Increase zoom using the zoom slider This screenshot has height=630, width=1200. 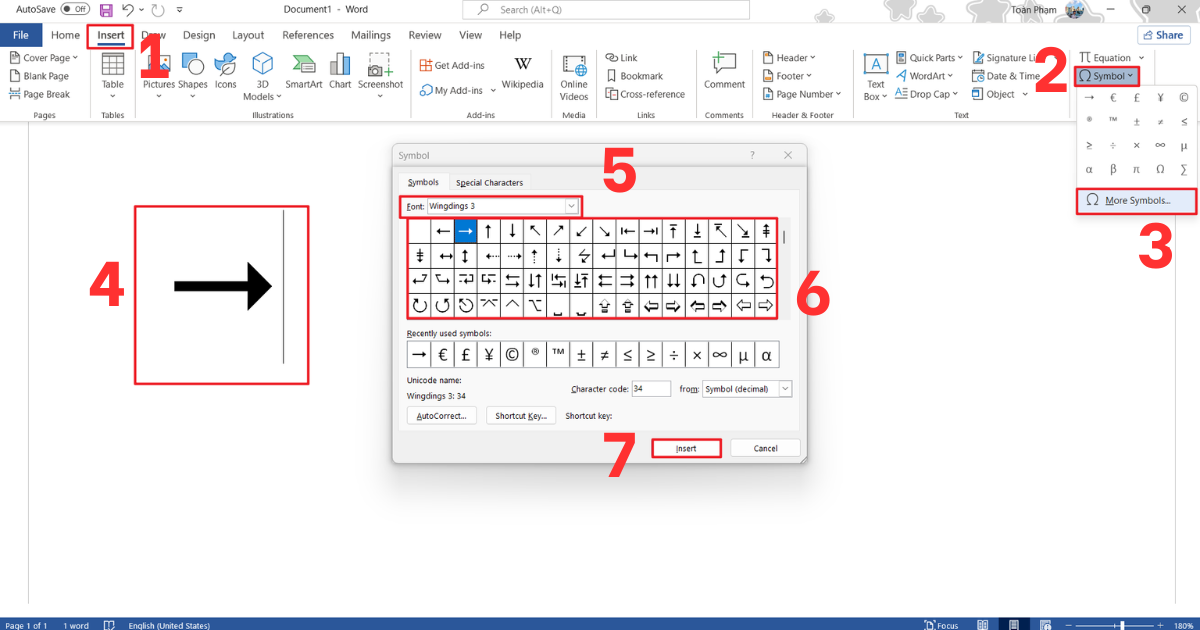click(1159, 625)
